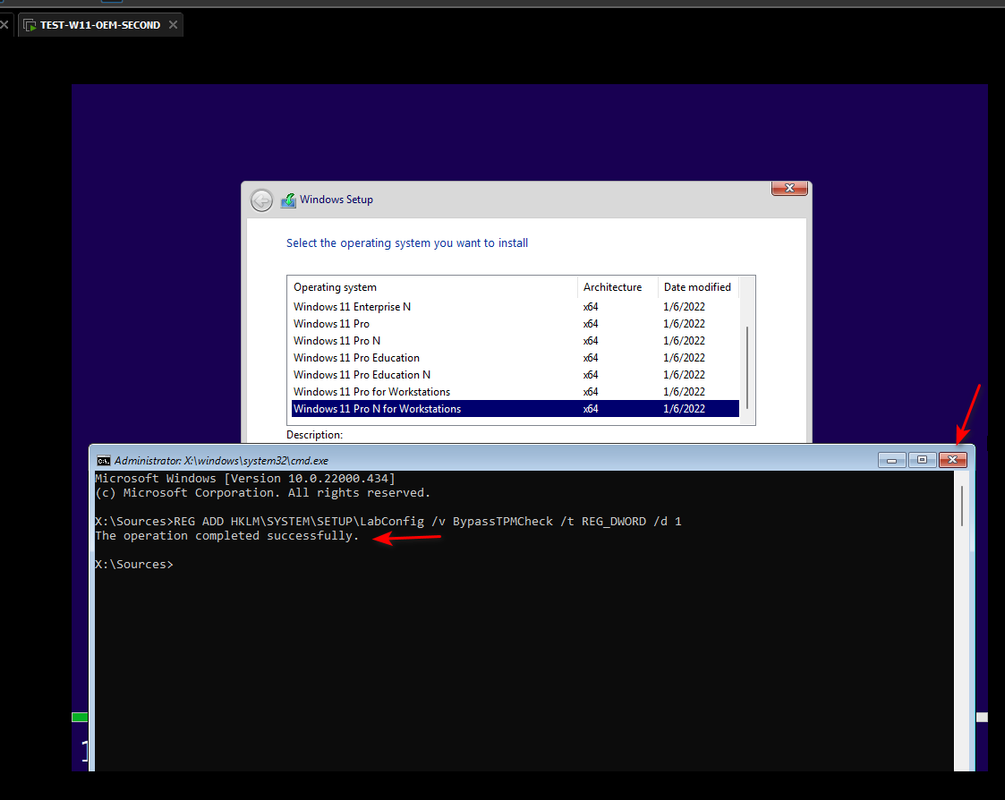
Task: Close the Windows Setup dialog
Action: tap(789, 188)
